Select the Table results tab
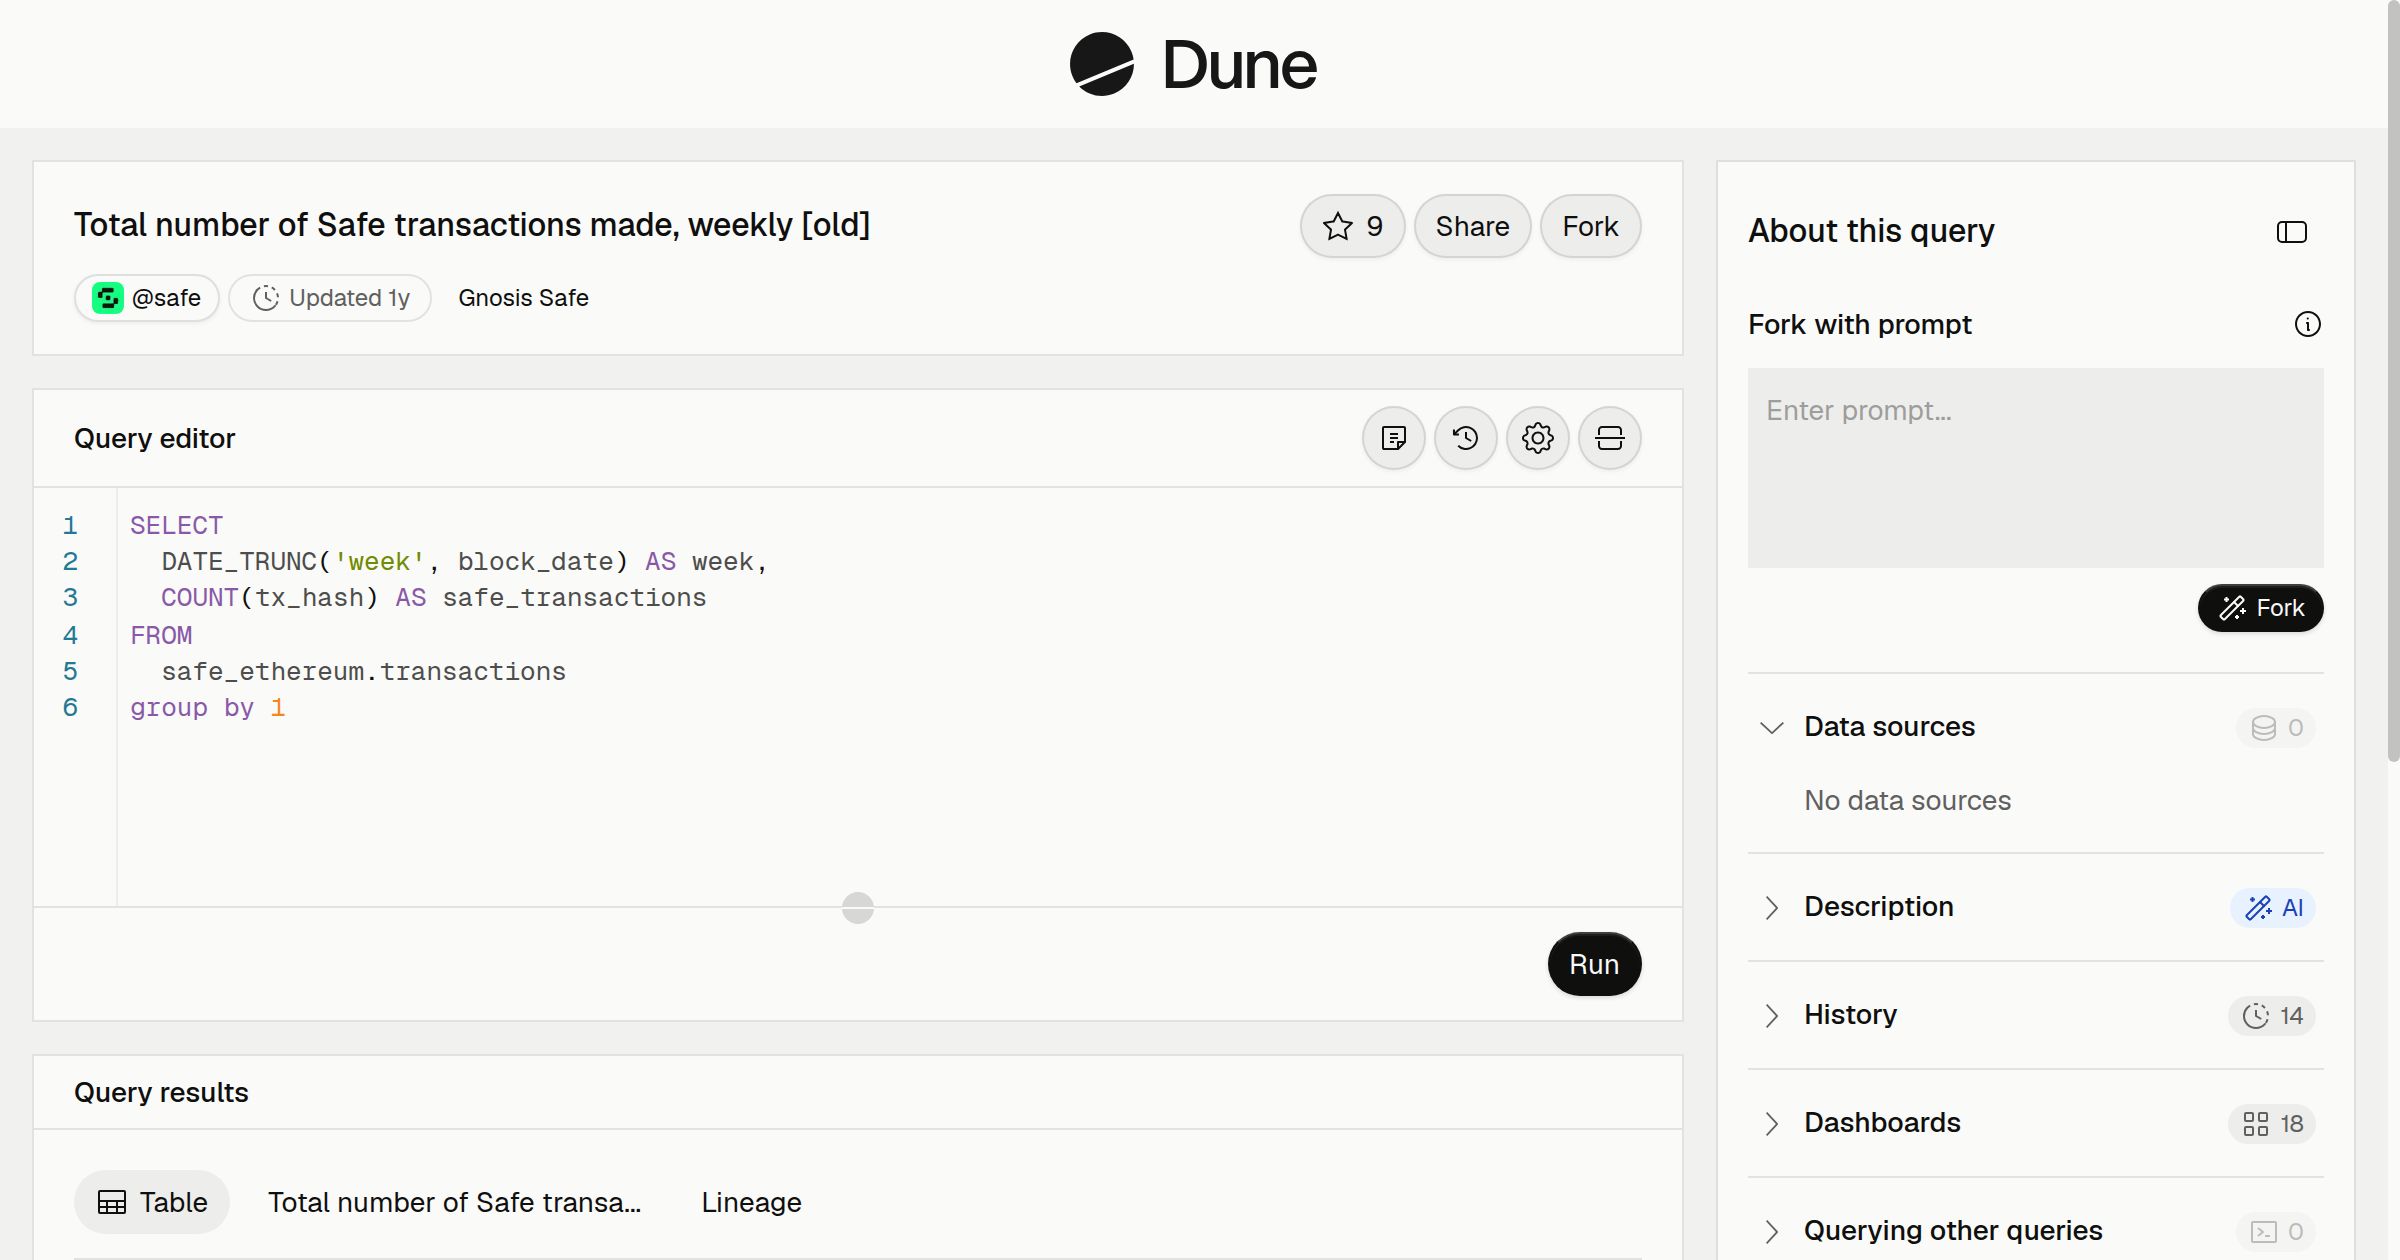This screenshot has width=2400, height=1260. (152, 1202)
